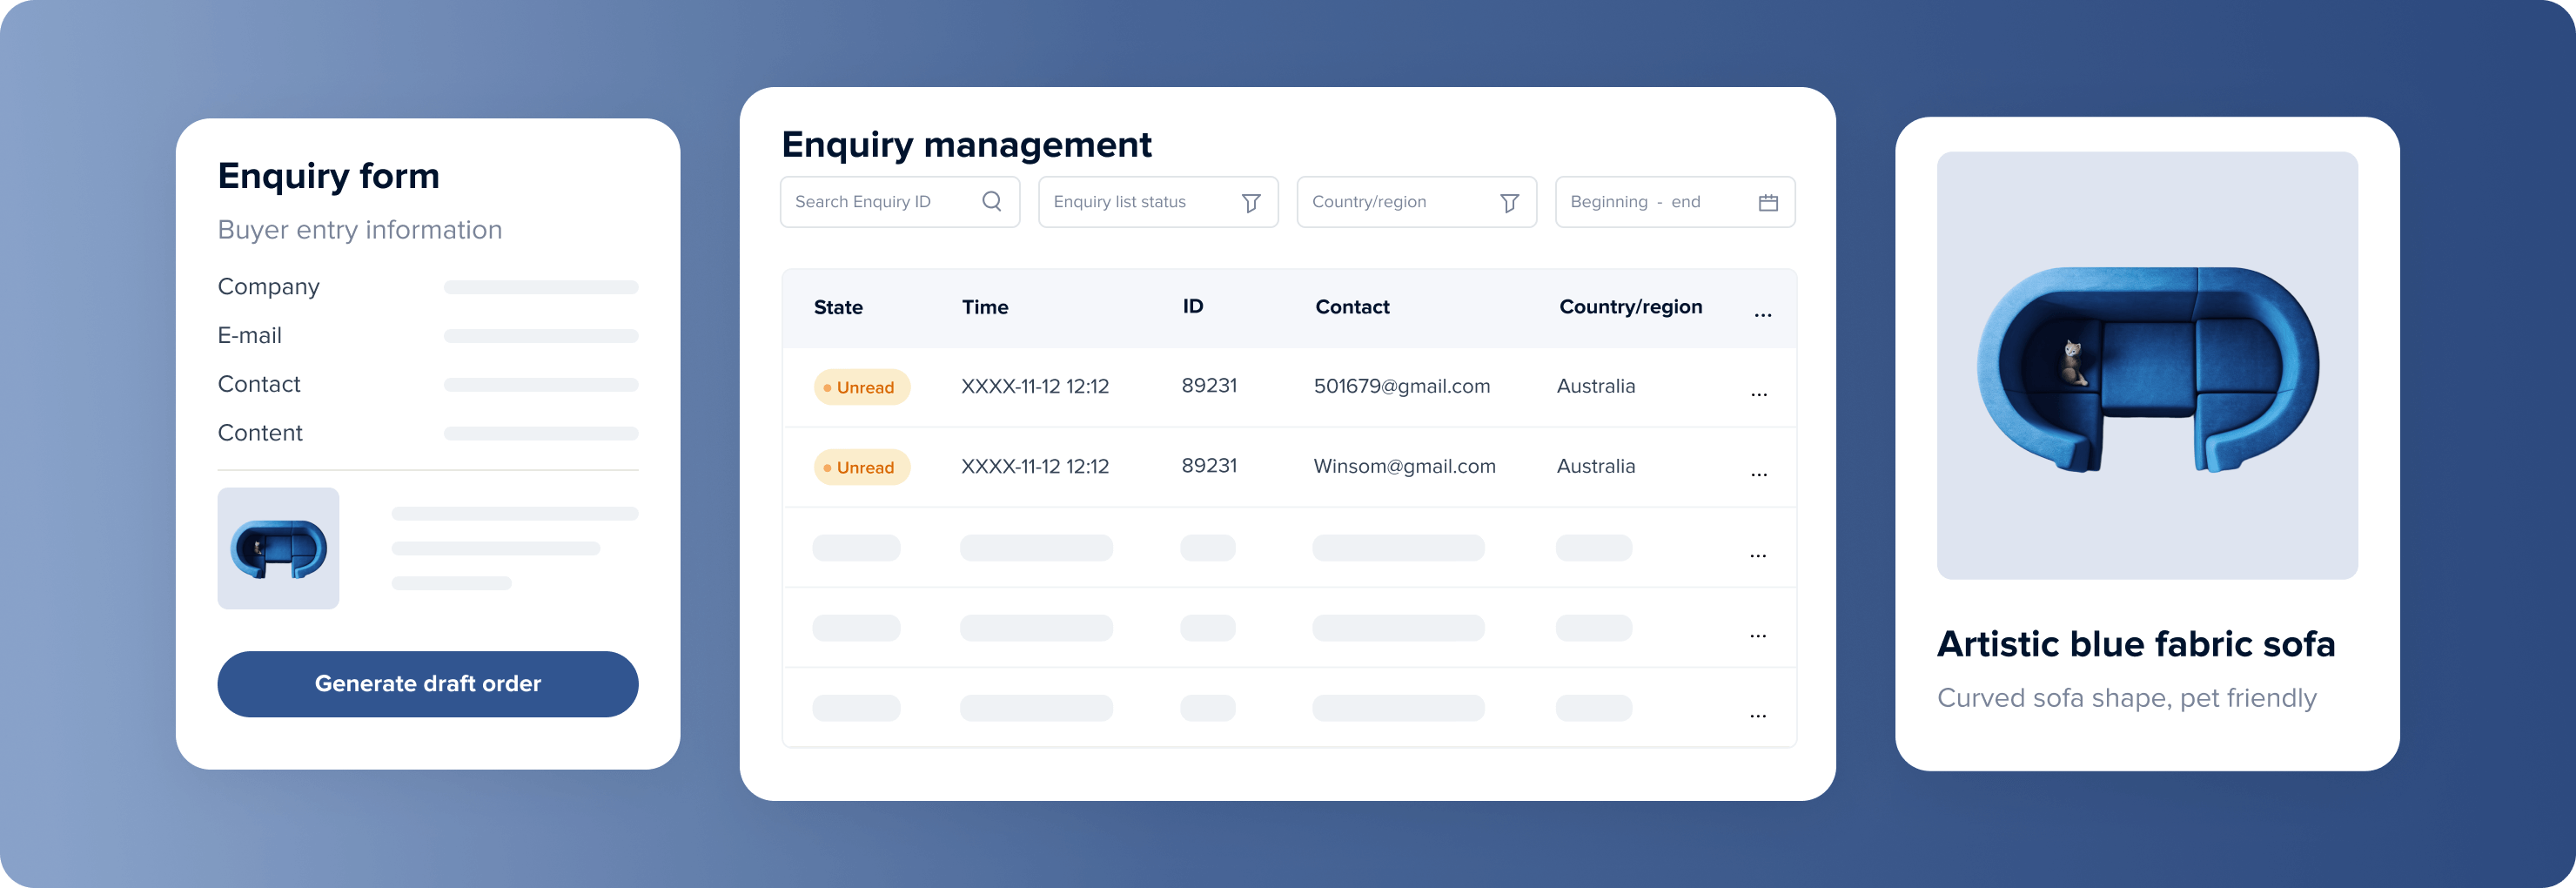The height and width of the screenshot is (888, 2576).
Task: Click the Generate draft order button
Action: (x=427, y=684)
